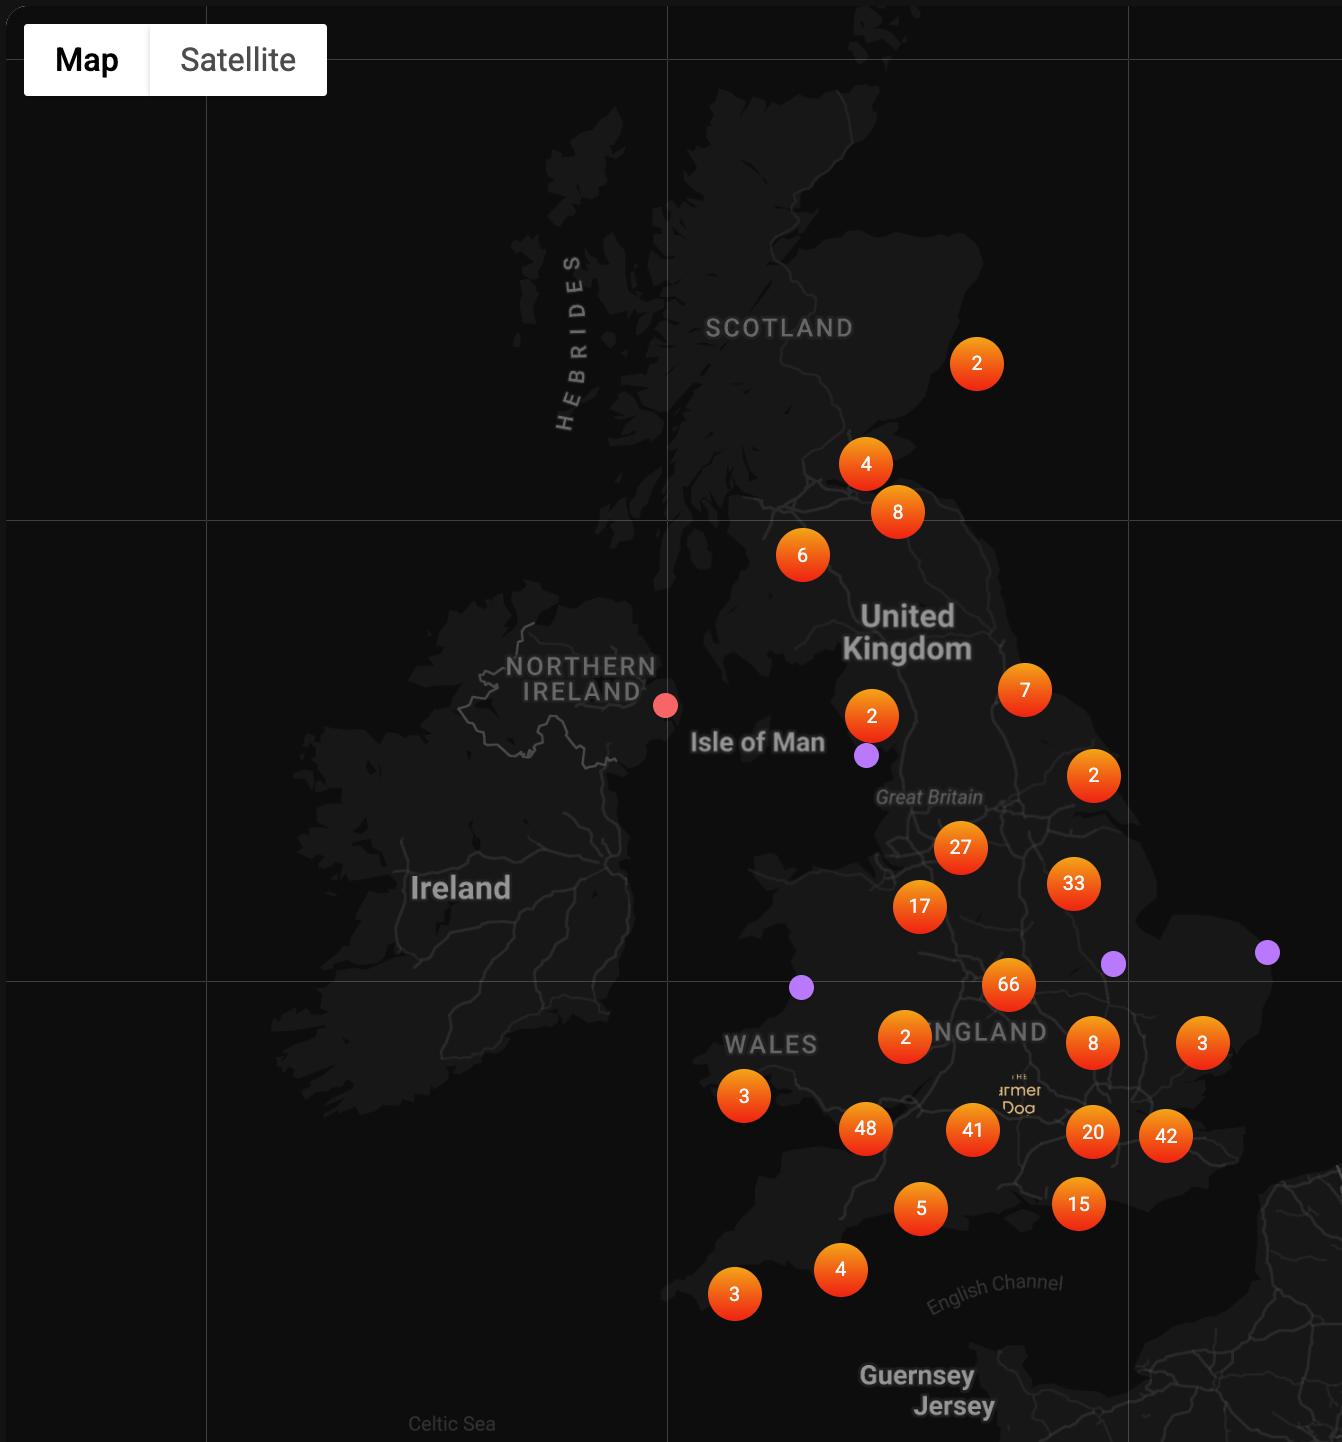Select the Map view tab
1342x1442 pixels.
pos(87,60)
